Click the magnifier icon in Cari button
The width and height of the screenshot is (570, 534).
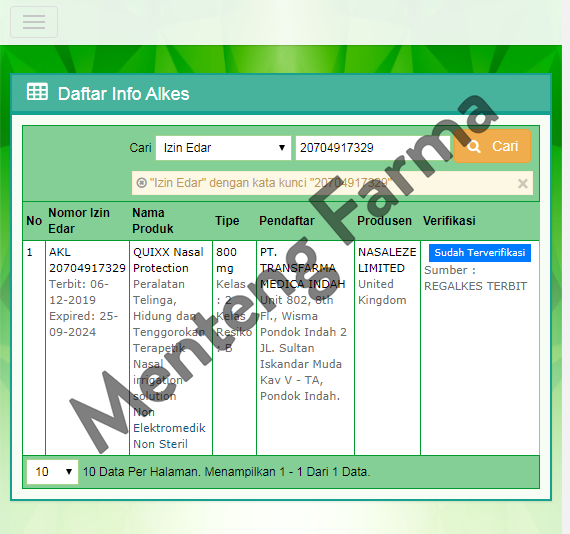[474, 146]
